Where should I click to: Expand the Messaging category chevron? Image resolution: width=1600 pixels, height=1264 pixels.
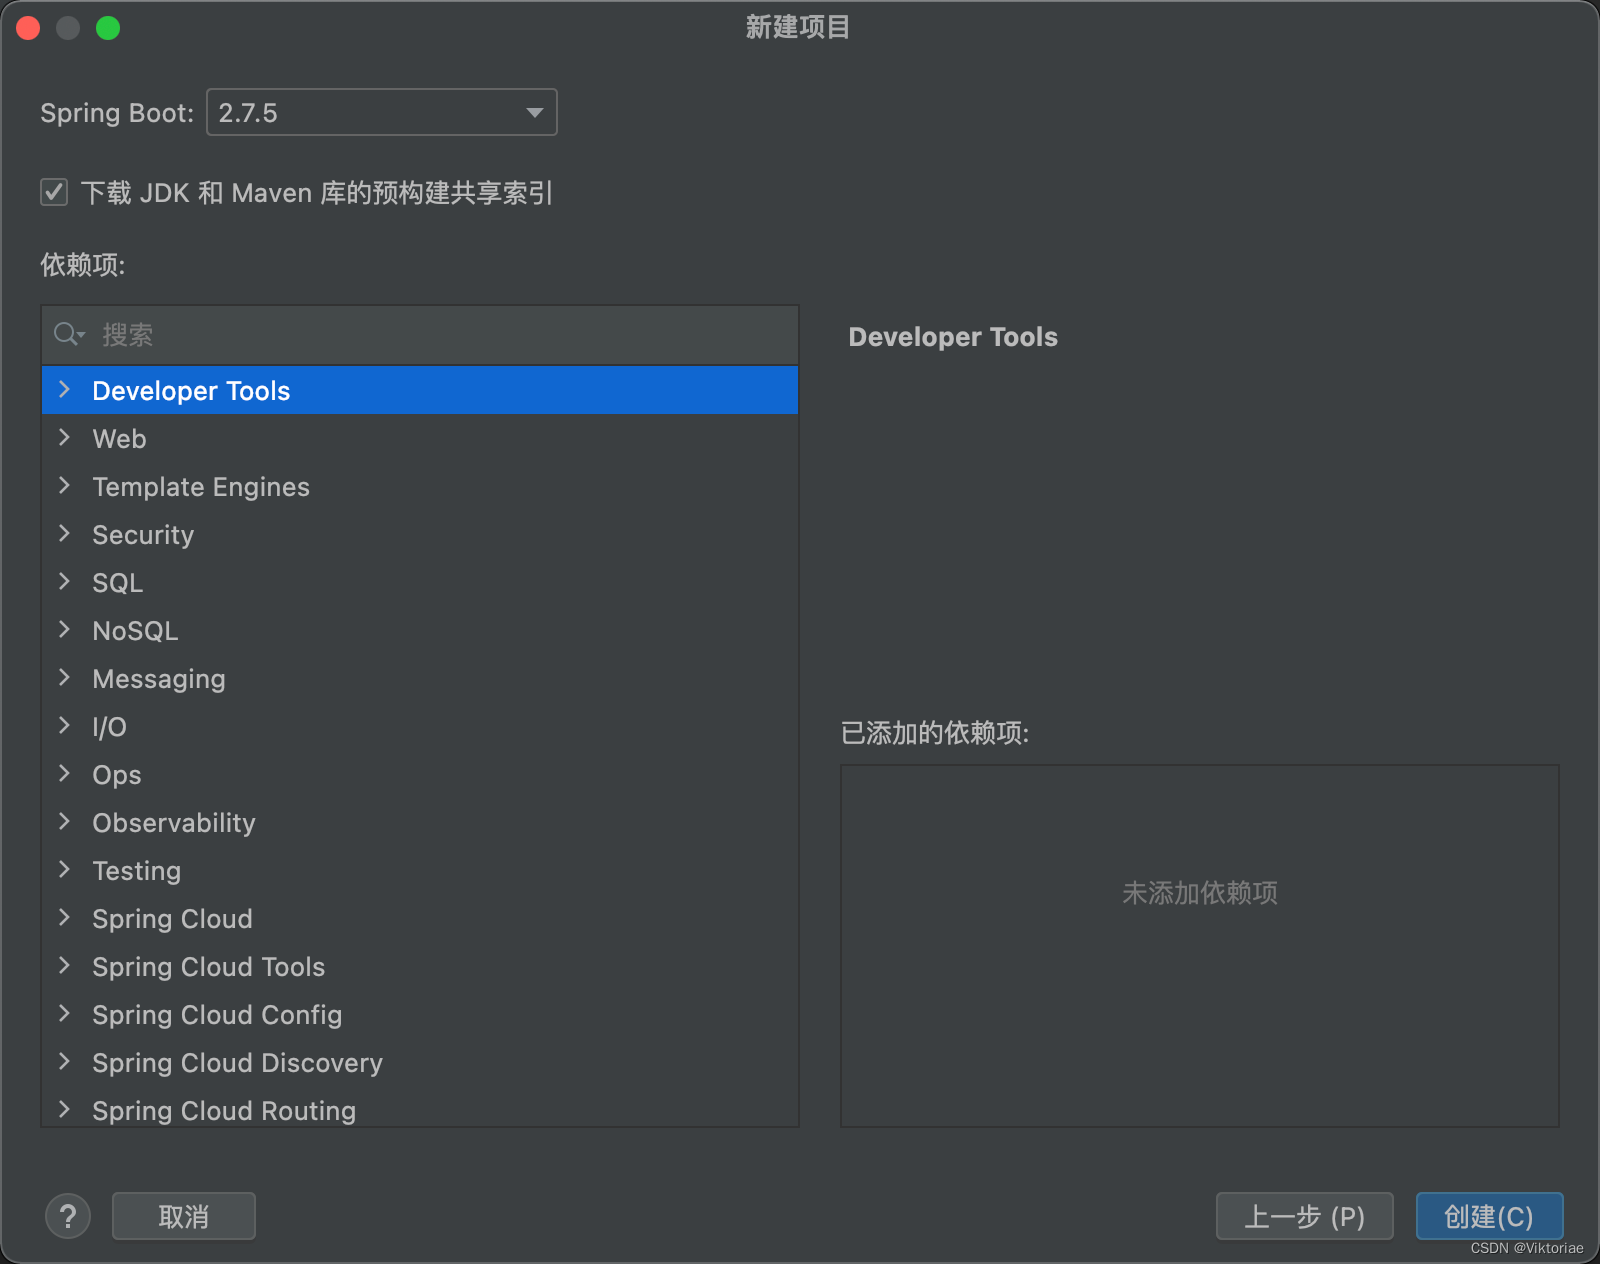[x=65, y=678]
